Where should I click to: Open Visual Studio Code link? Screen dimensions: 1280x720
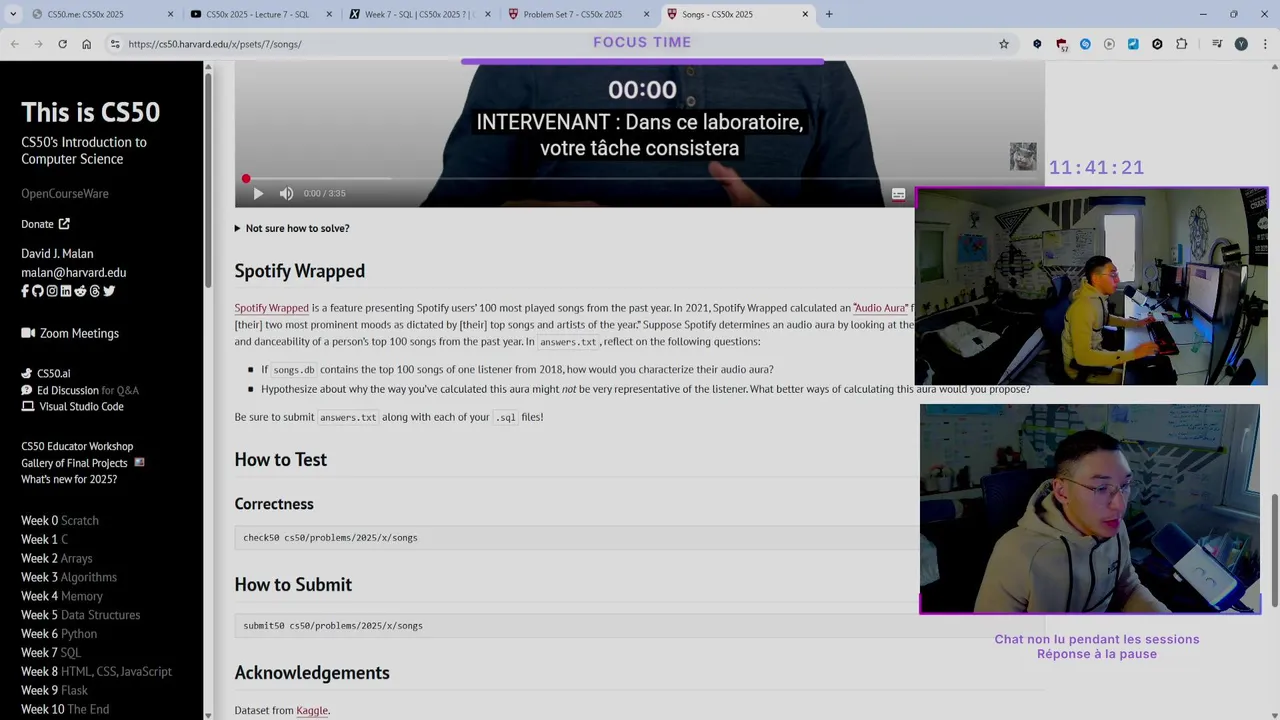coord(72,407)
